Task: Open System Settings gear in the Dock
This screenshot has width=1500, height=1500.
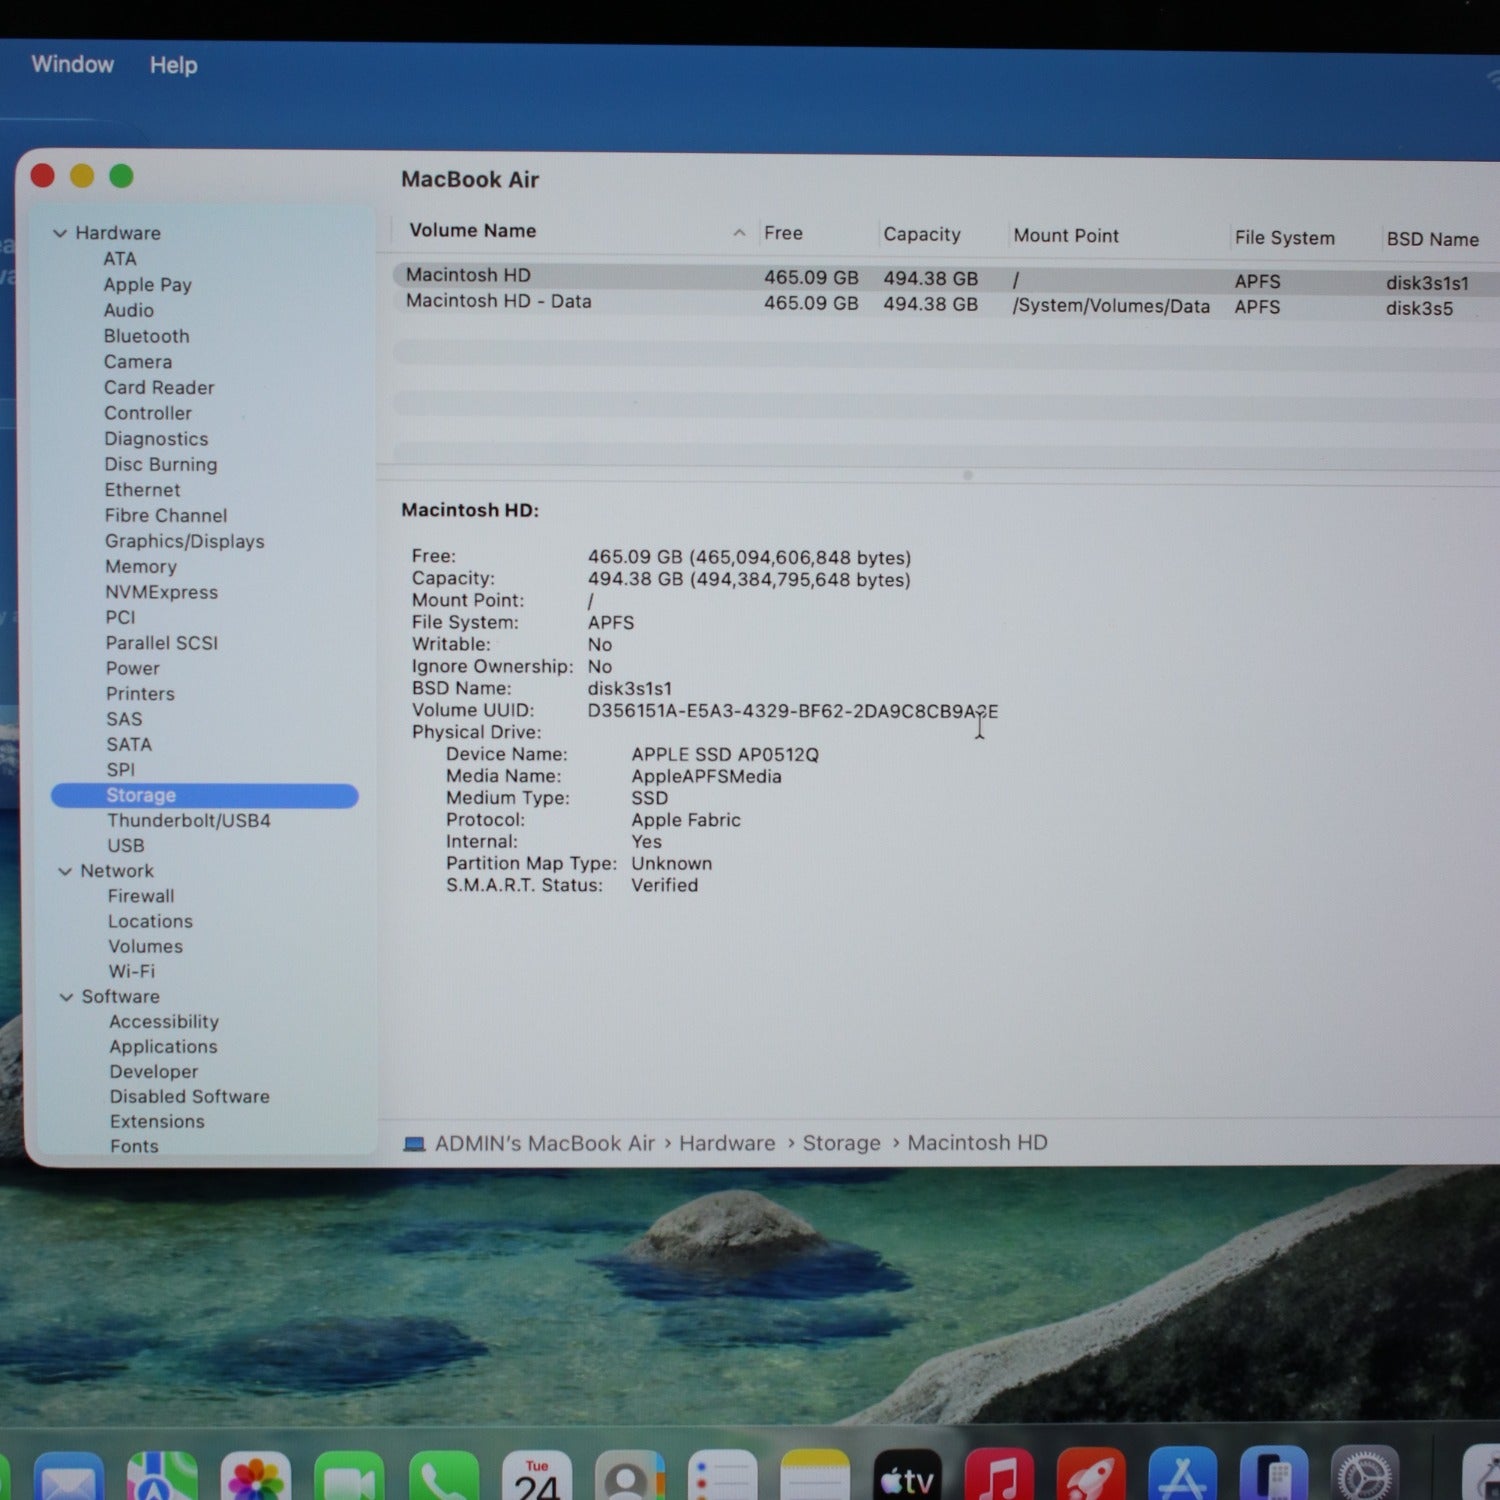Action: tap(1365, 1475)
